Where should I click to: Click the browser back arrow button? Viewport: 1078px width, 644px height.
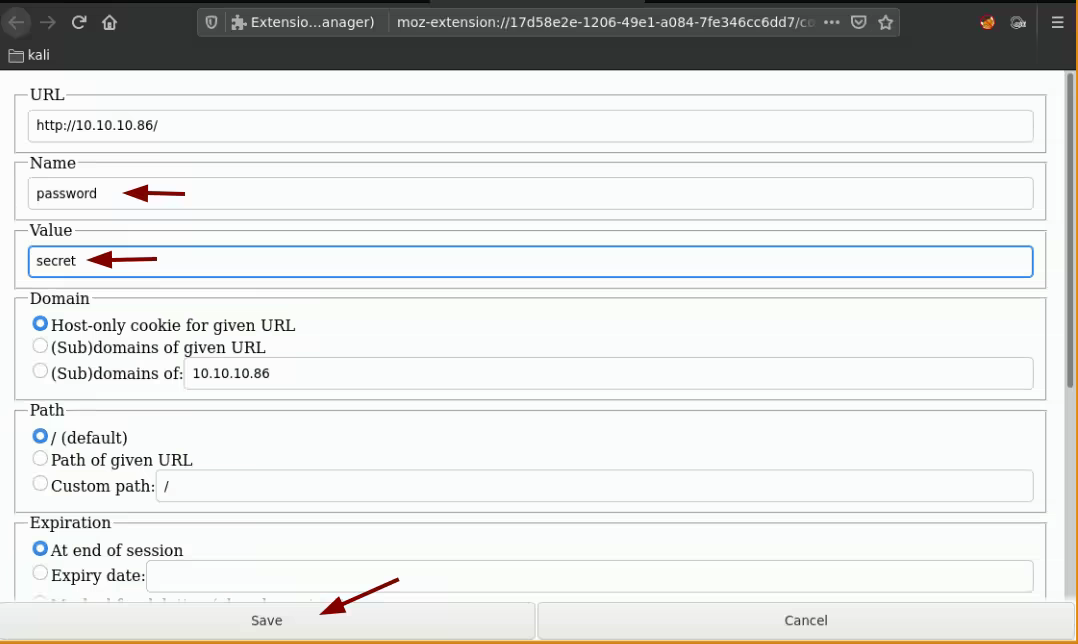[x=18, y=23]
